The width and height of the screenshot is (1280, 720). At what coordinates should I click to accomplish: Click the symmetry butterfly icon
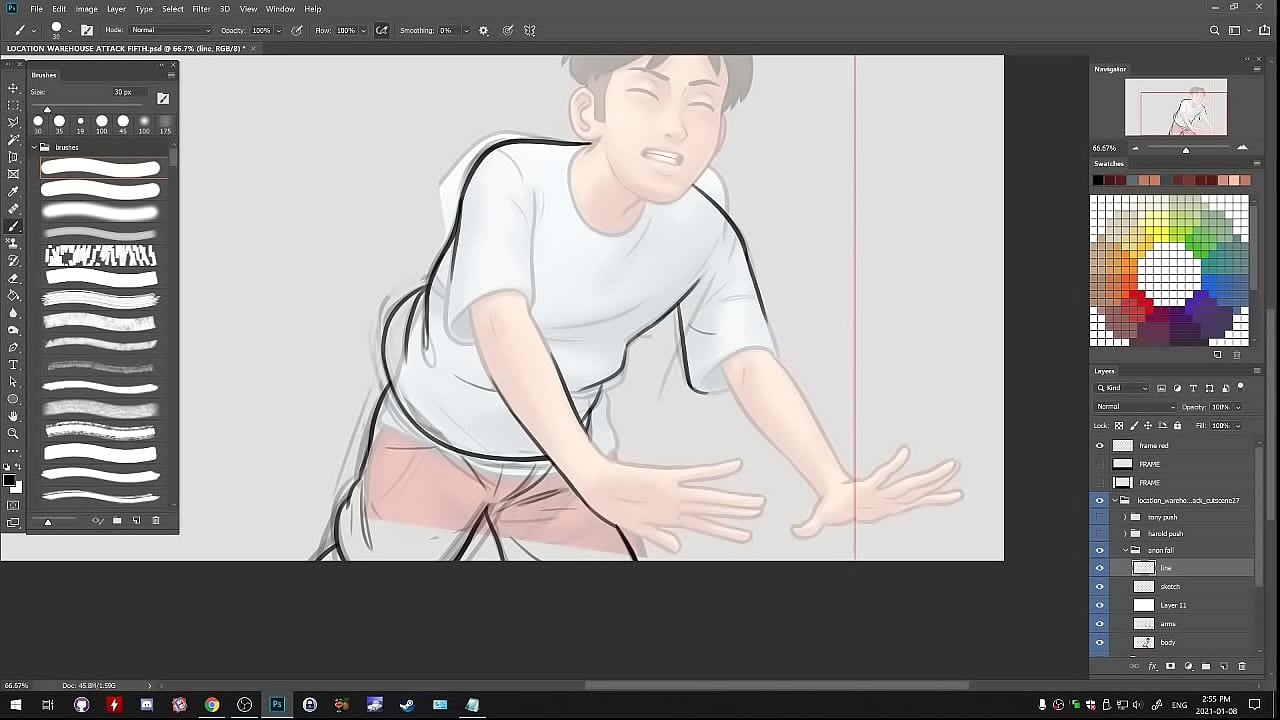[x=530, y=30]
